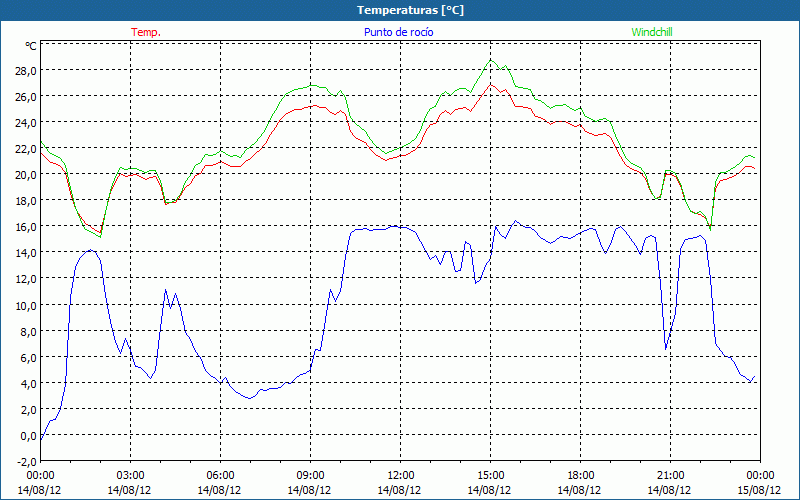Click the '°C' unit label on axis
The height and width of the screenshot is (500, 800).
click(31, 46)
